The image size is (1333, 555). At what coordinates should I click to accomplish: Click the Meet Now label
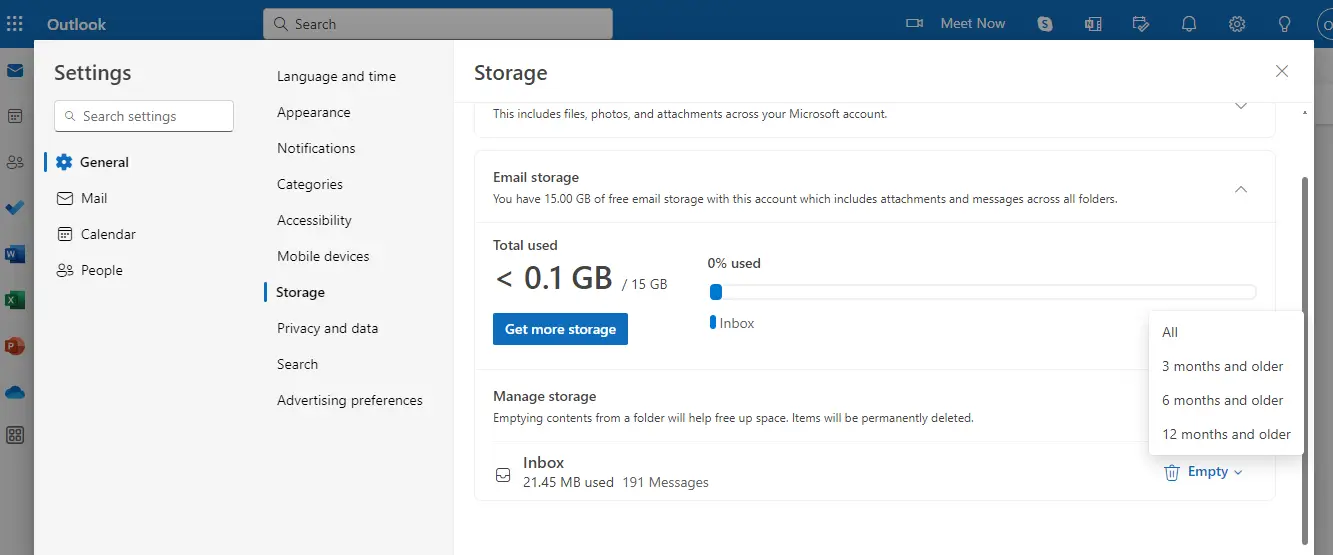(973, 23)
